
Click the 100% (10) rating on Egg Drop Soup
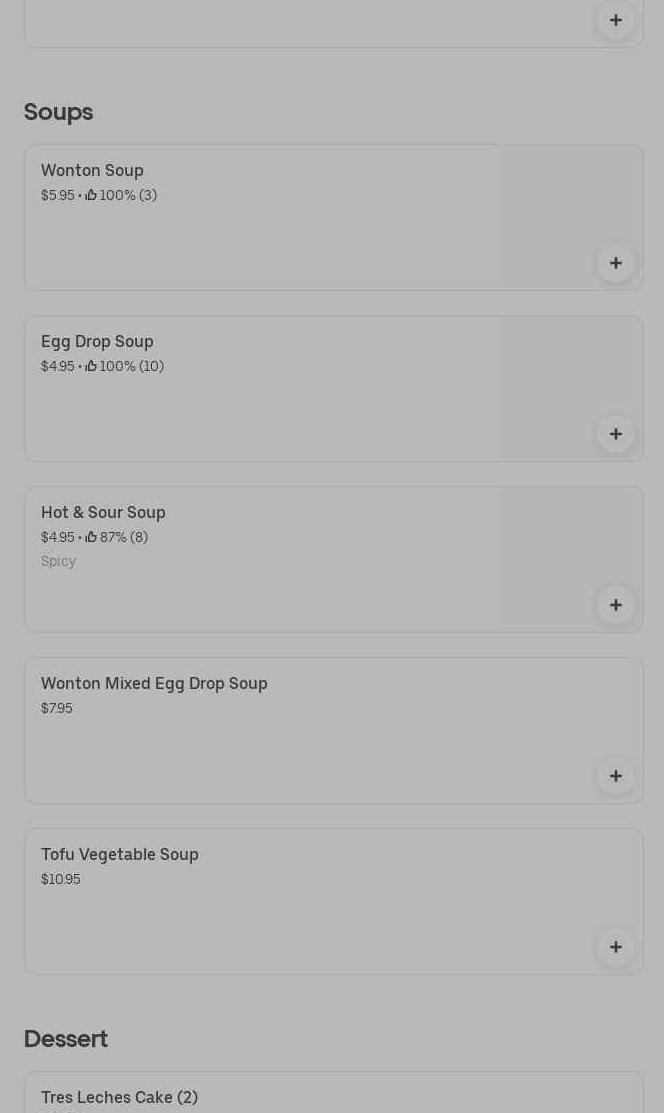coord(131,366)
